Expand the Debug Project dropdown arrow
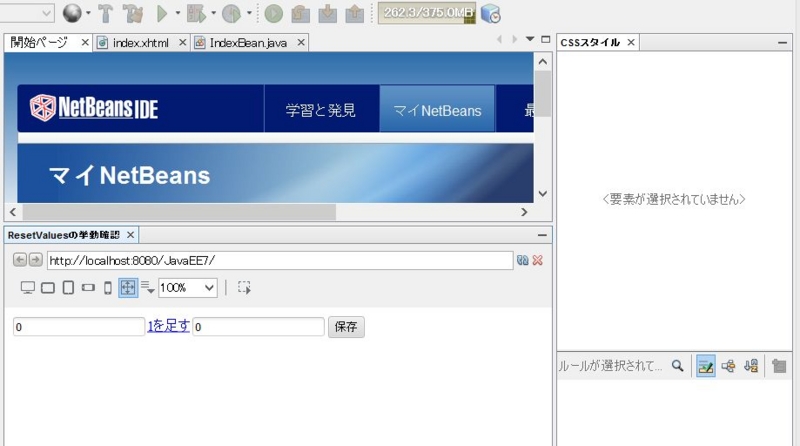Viewport: 800px width, 446px height. pyautogui.click(x=213, y=13)
